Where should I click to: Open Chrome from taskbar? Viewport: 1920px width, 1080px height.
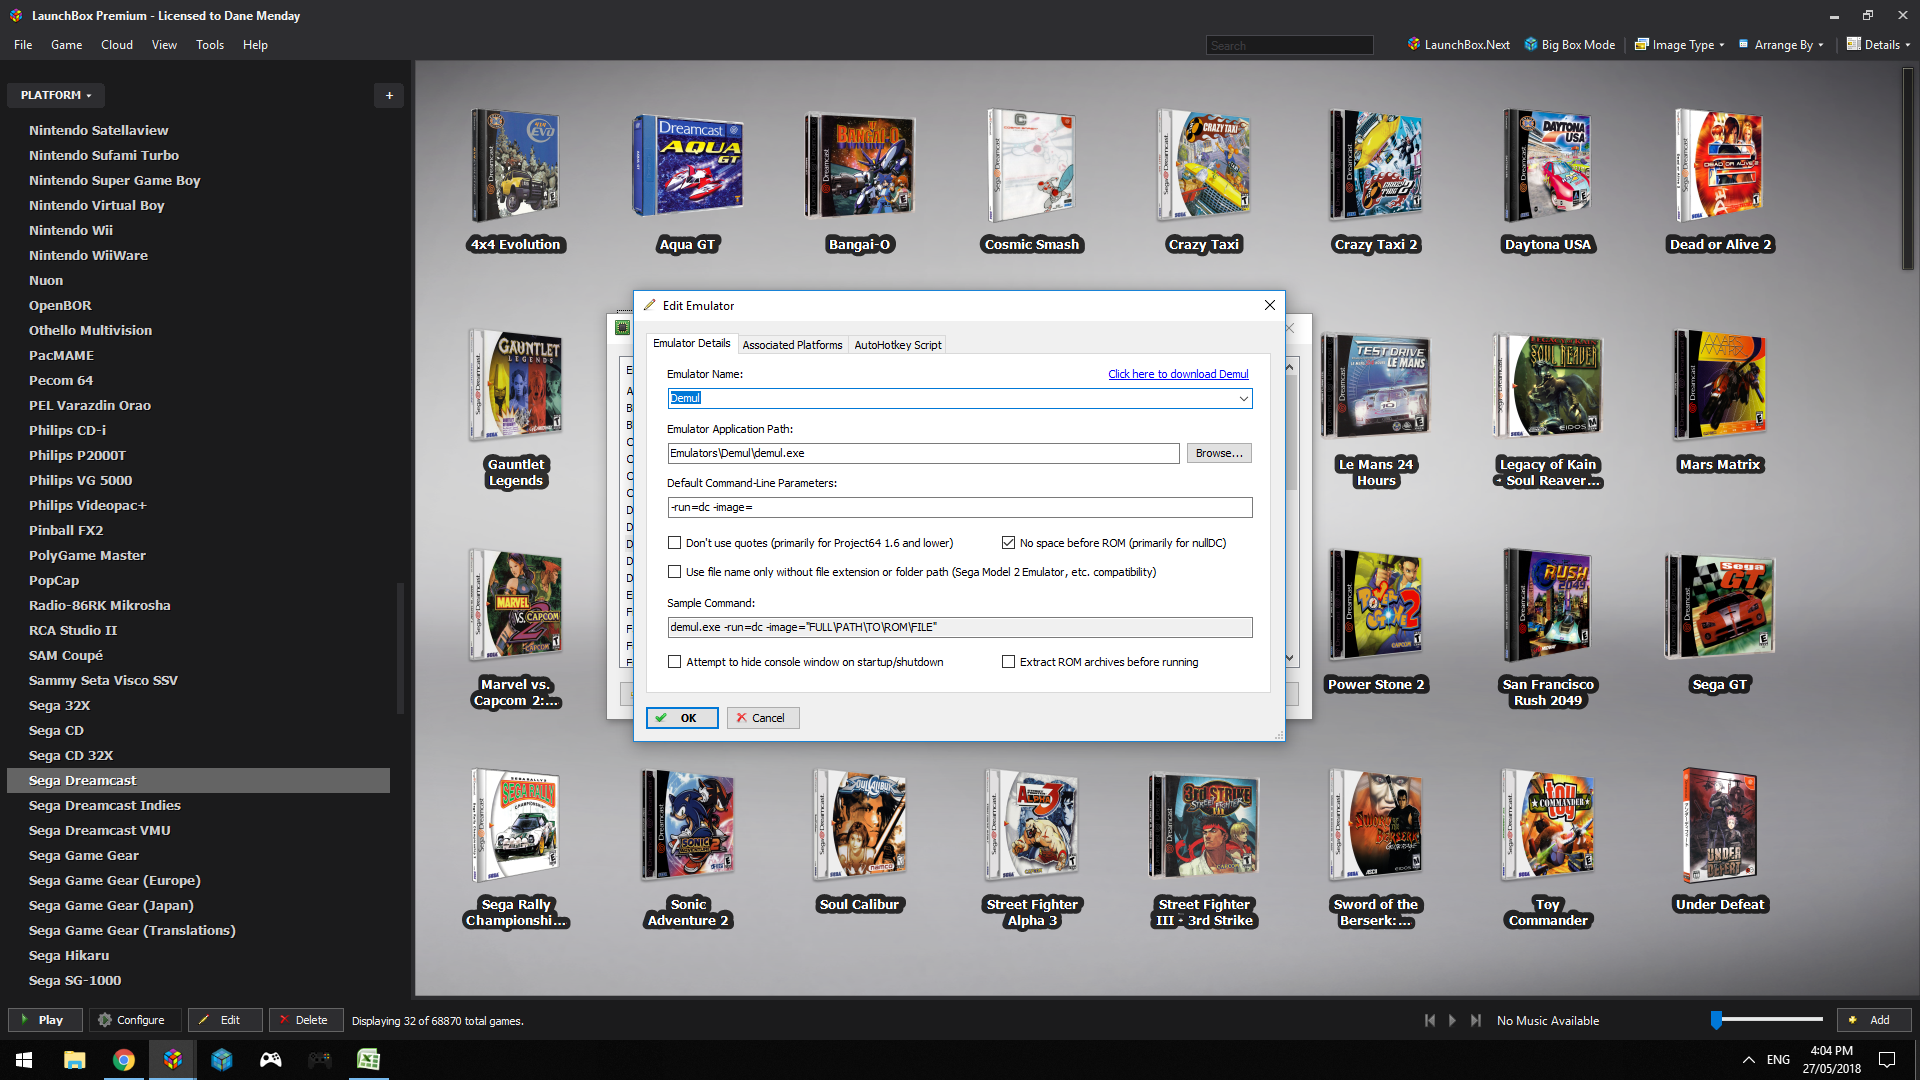pyautogui.click(x=123, y=1060)
